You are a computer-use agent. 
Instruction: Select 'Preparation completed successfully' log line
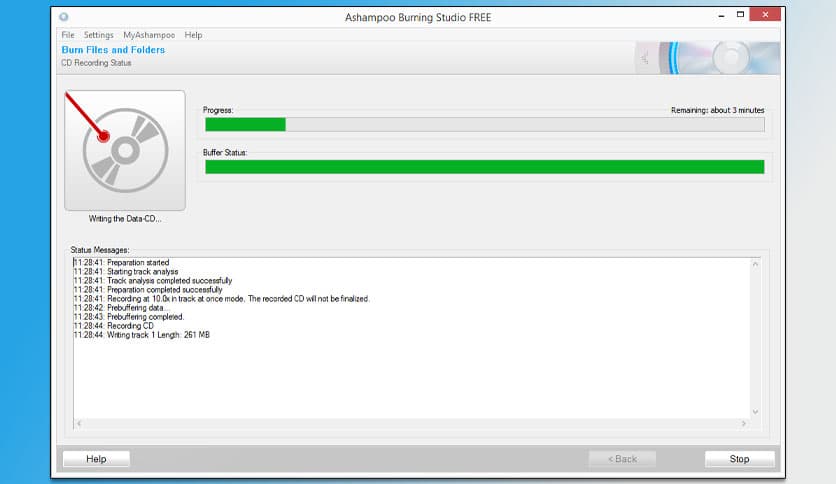(x=148, y=289)
